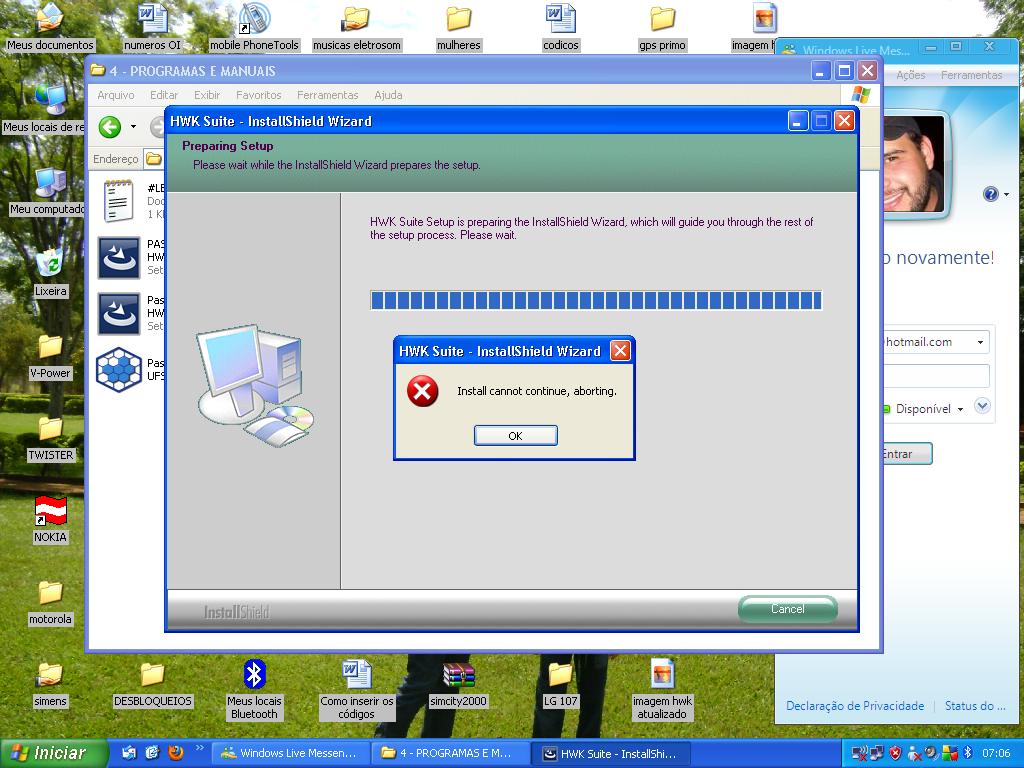The height and width of the screenshot is (768, 1024).
Task: Open the TWISTER folder
Action: [50, 438]
